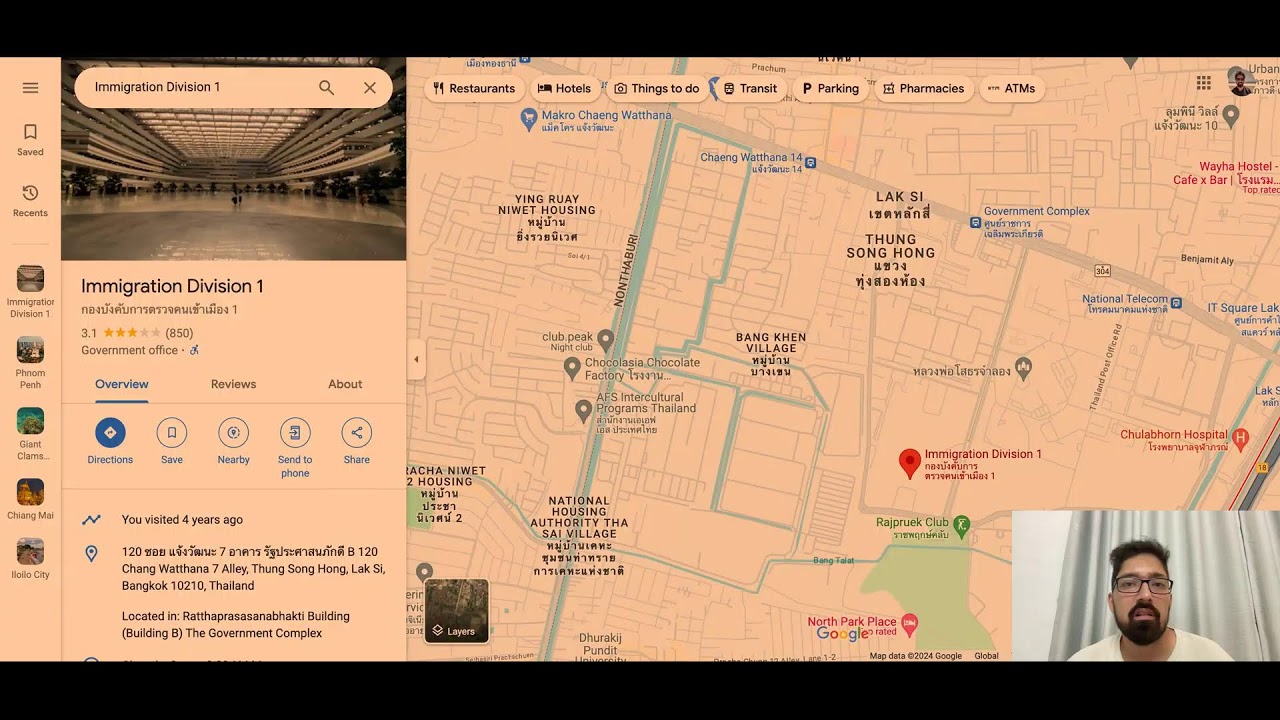Select Rajpruek Club golf marker
The width and height of the screenshot is (1280, 720).
click(x=961, y=523)
